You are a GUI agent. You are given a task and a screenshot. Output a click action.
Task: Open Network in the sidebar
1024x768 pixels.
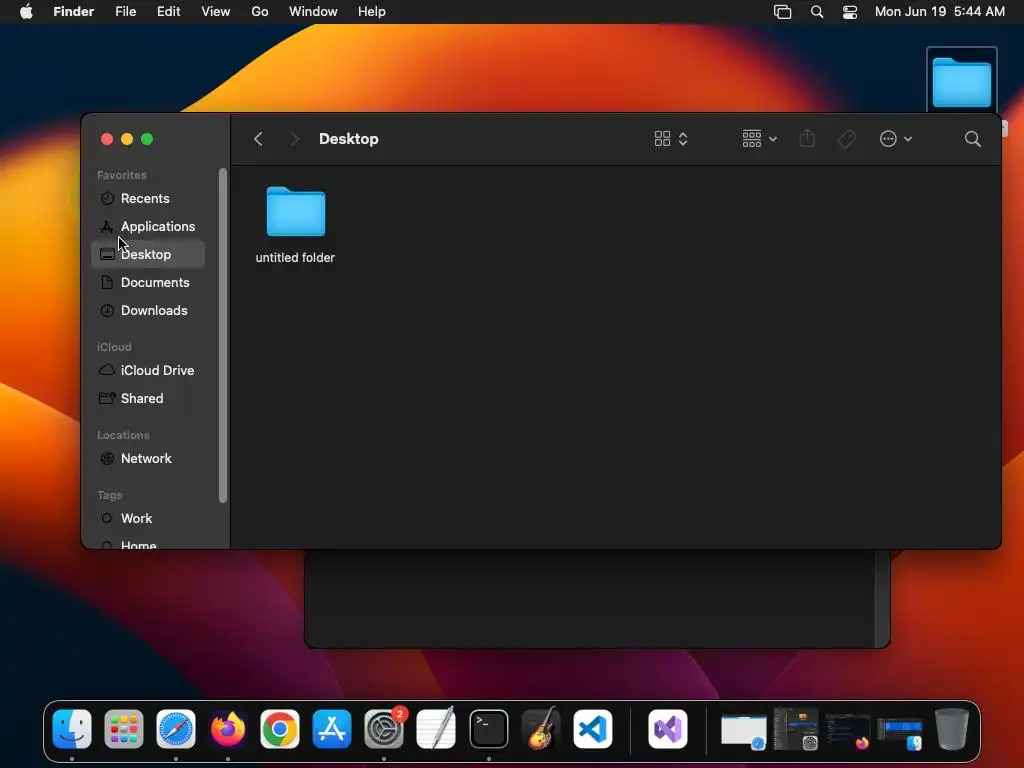tap(148, 458)
